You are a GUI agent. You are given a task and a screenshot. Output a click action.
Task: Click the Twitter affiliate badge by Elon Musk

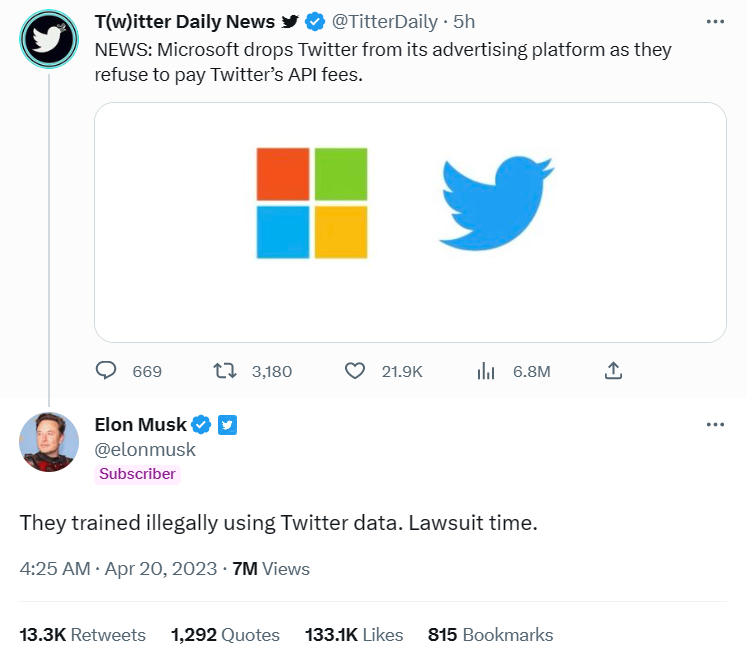point(227,425)
